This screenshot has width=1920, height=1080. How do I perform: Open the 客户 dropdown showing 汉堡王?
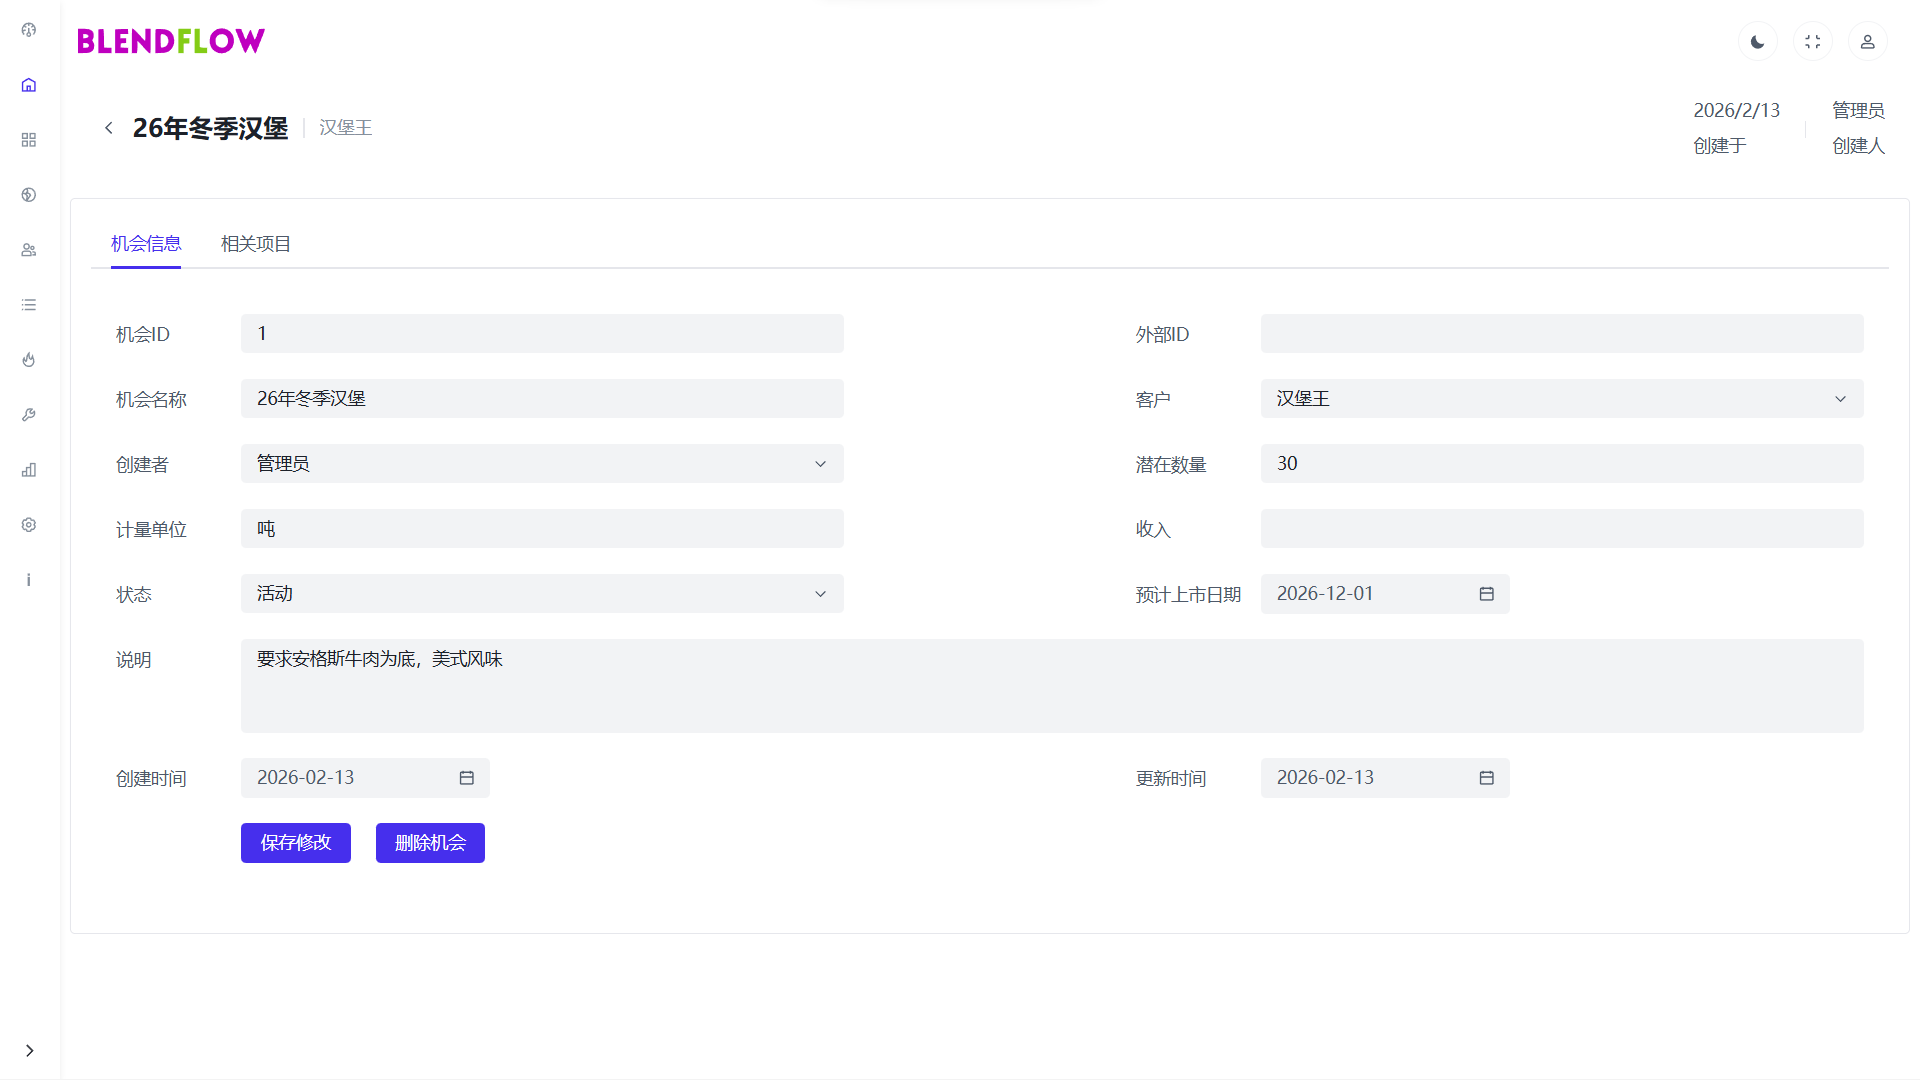pos(1561,399)
